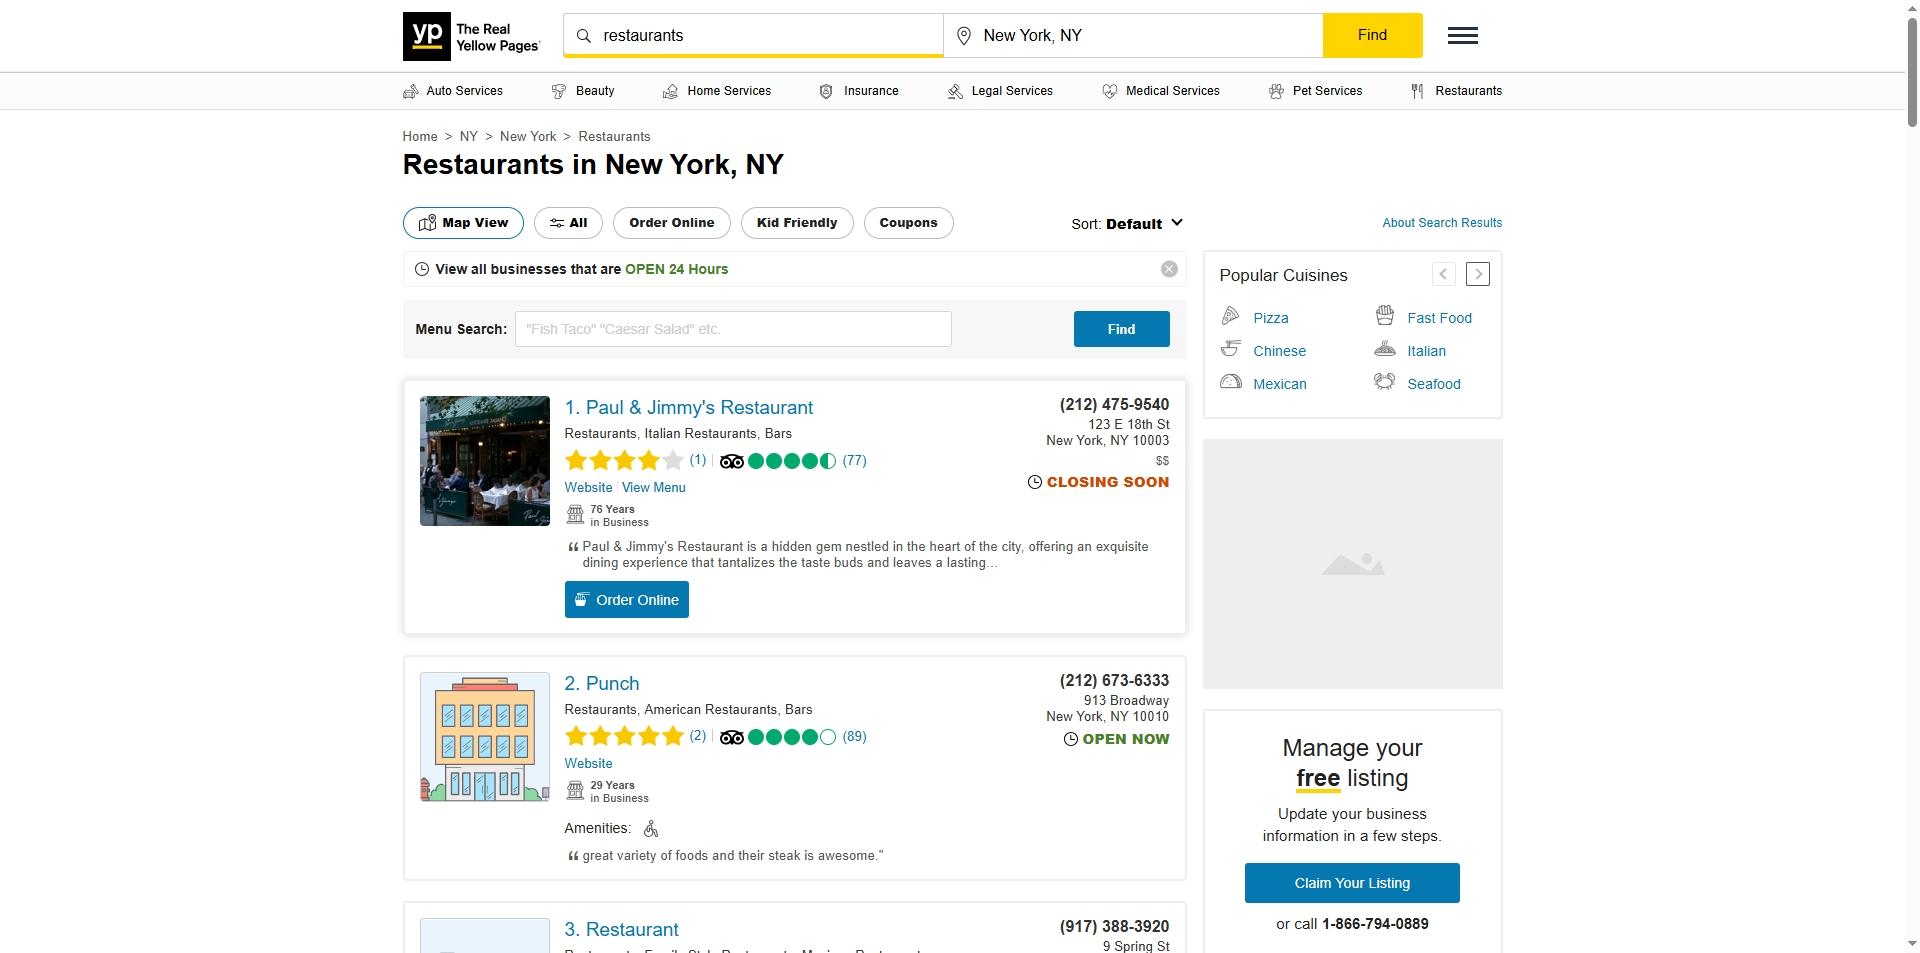Screen dimensions: 1920x953
Task: Click the Yellow Pages logo
Action: click(471, 37)
